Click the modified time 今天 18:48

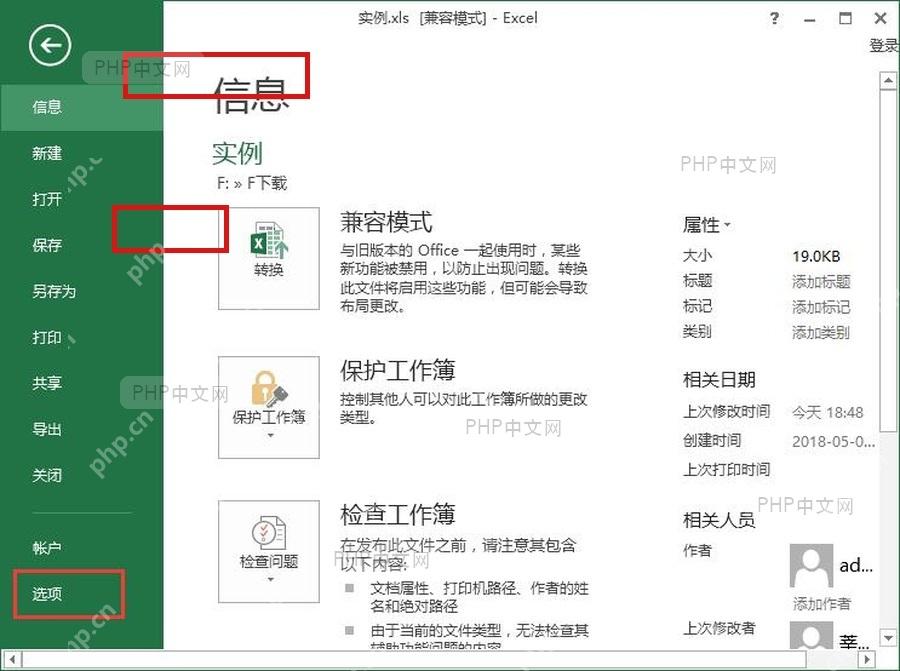pos(828,412)
